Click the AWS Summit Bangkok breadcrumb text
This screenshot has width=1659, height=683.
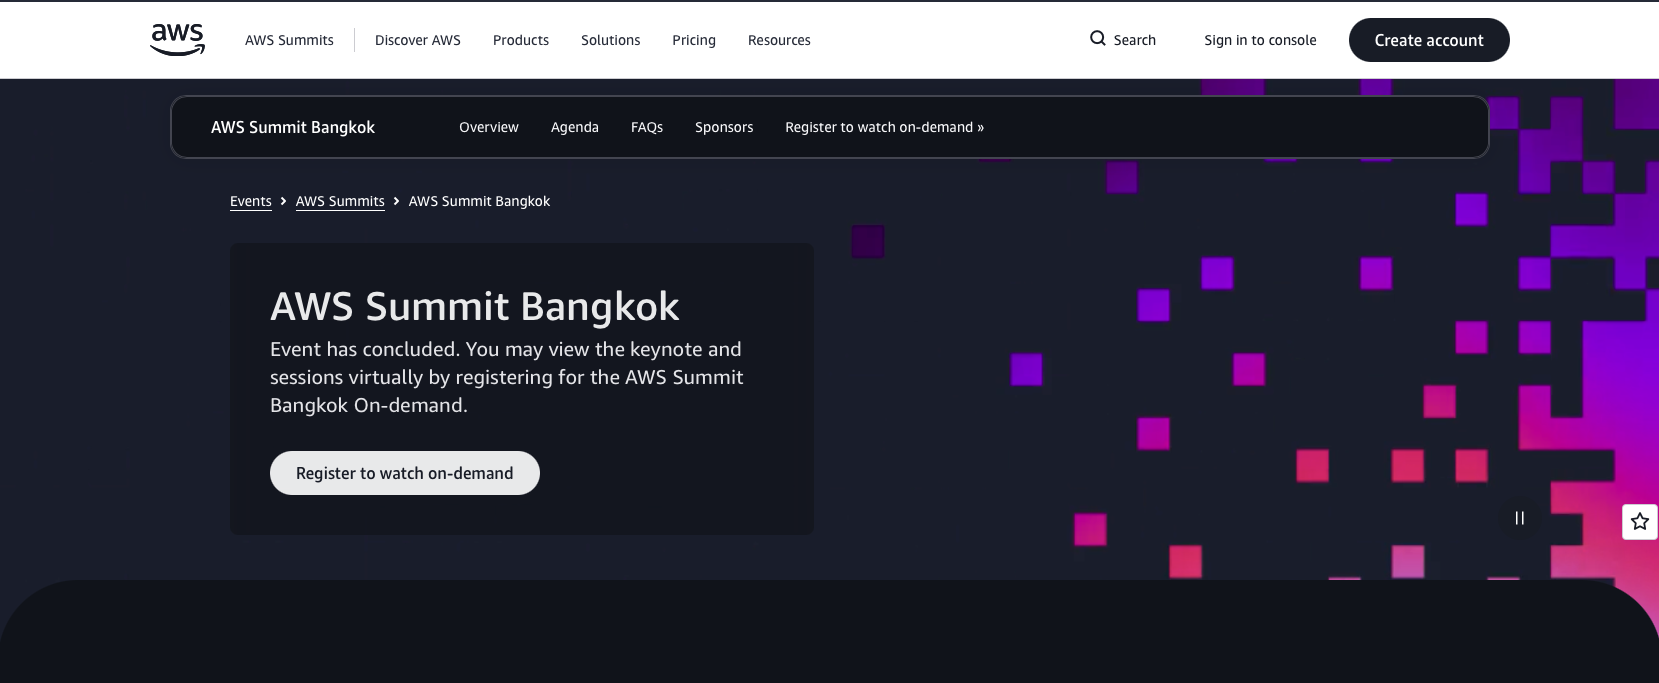tap(479, 201)
